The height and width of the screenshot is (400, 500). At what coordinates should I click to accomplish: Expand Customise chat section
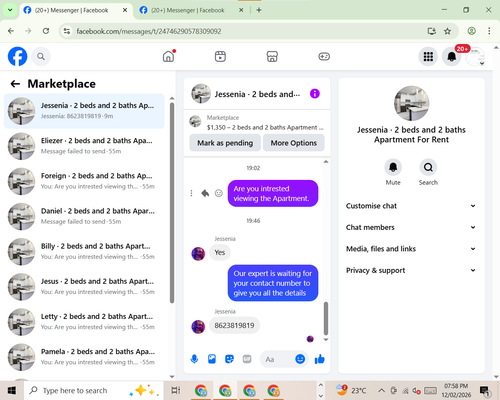click(x=411, y=206)
